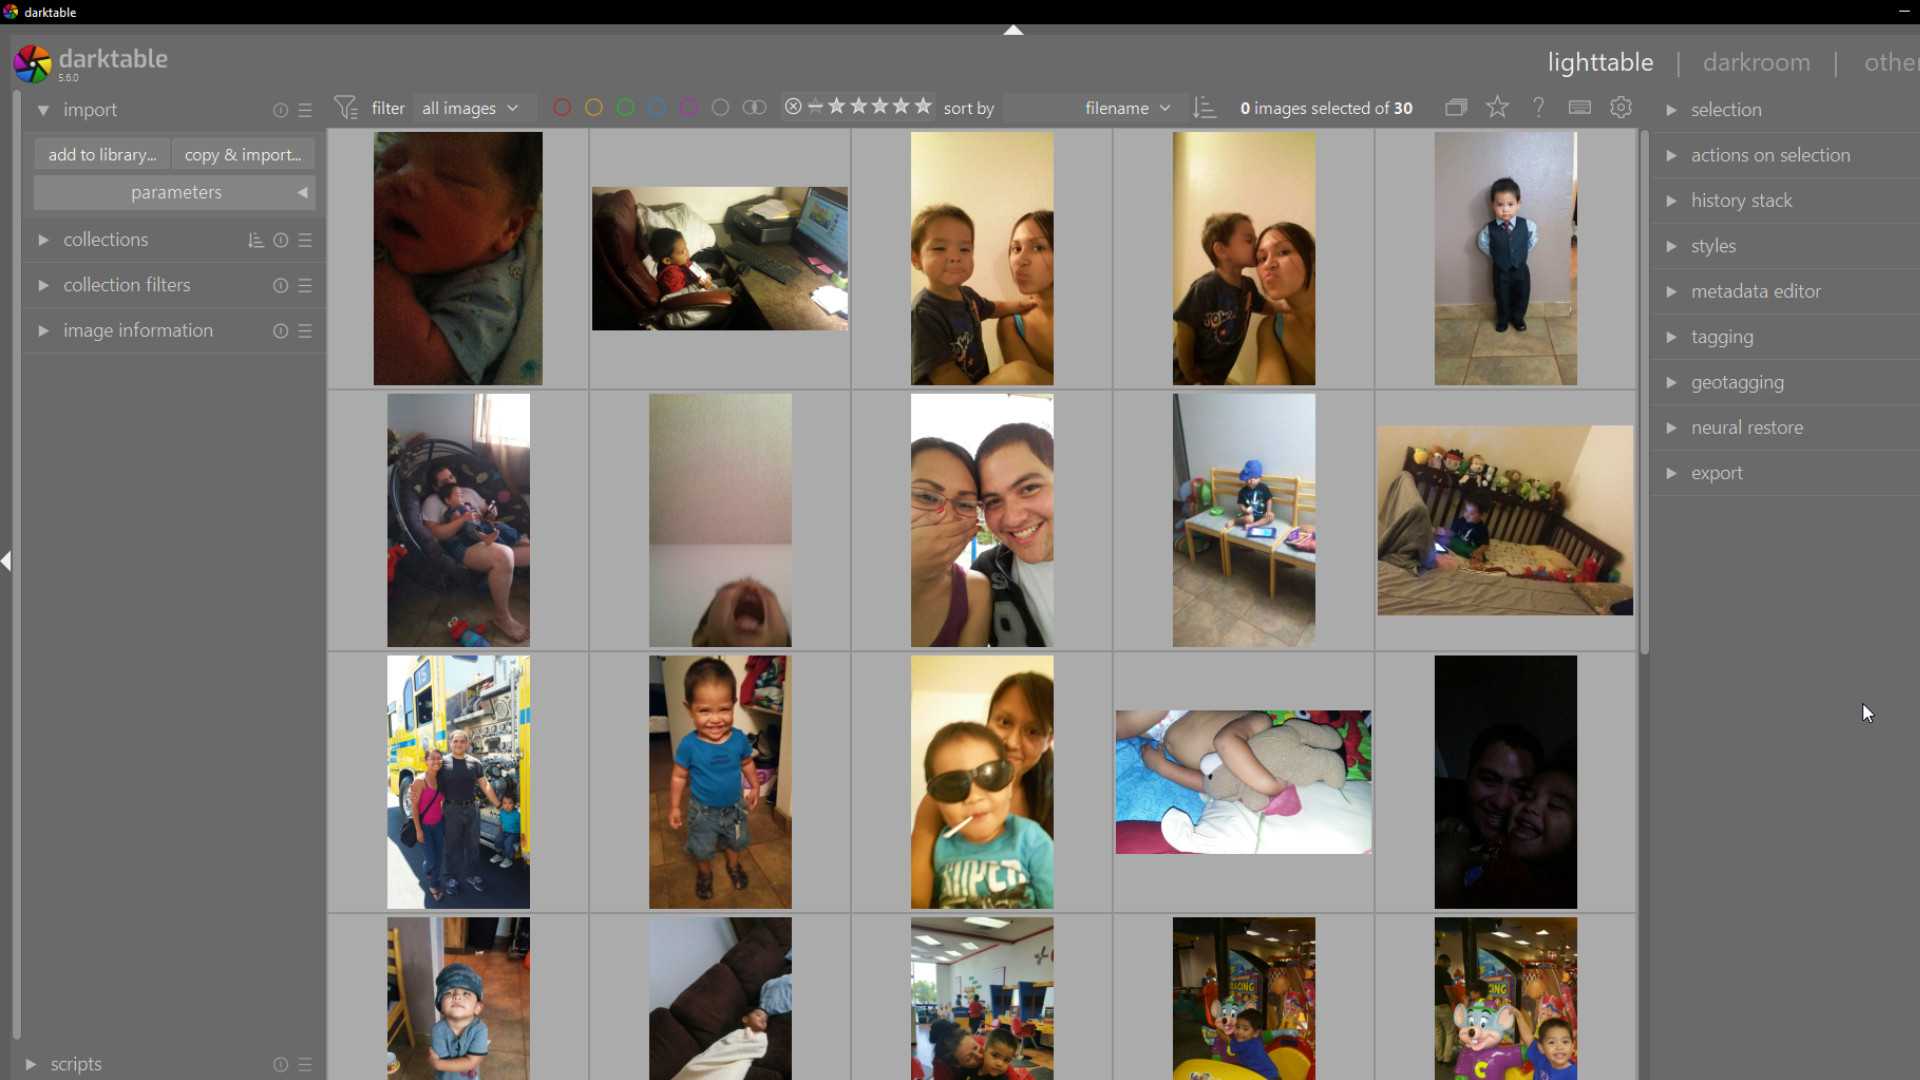Open the help question mark icon
This screenshot has width=1920, height=1080.
coord(1539,107)
